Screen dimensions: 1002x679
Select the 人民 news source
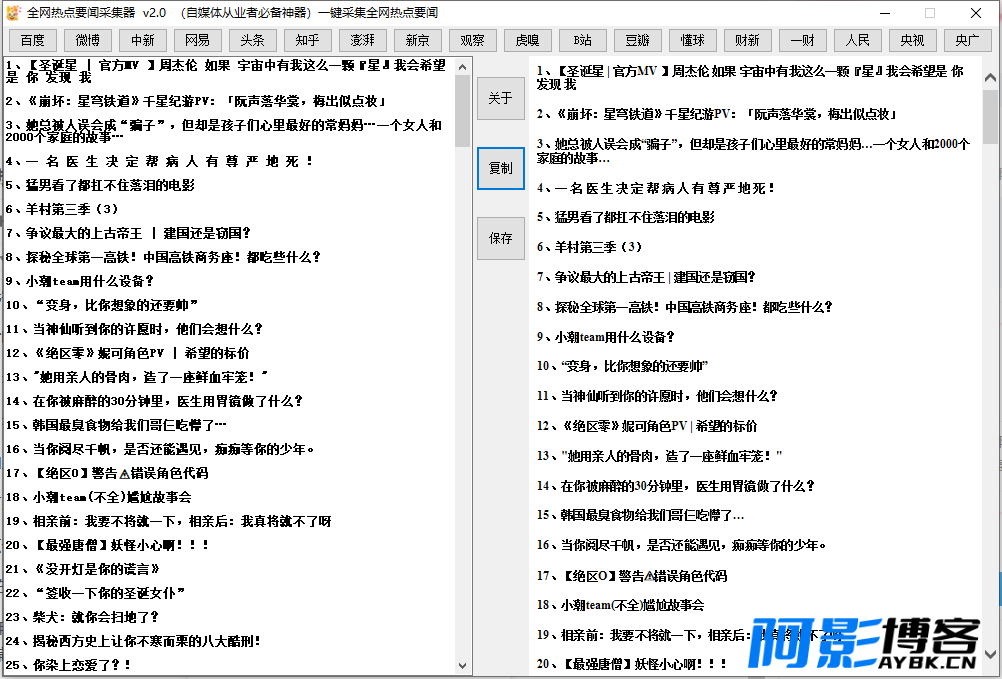[858, 40]
